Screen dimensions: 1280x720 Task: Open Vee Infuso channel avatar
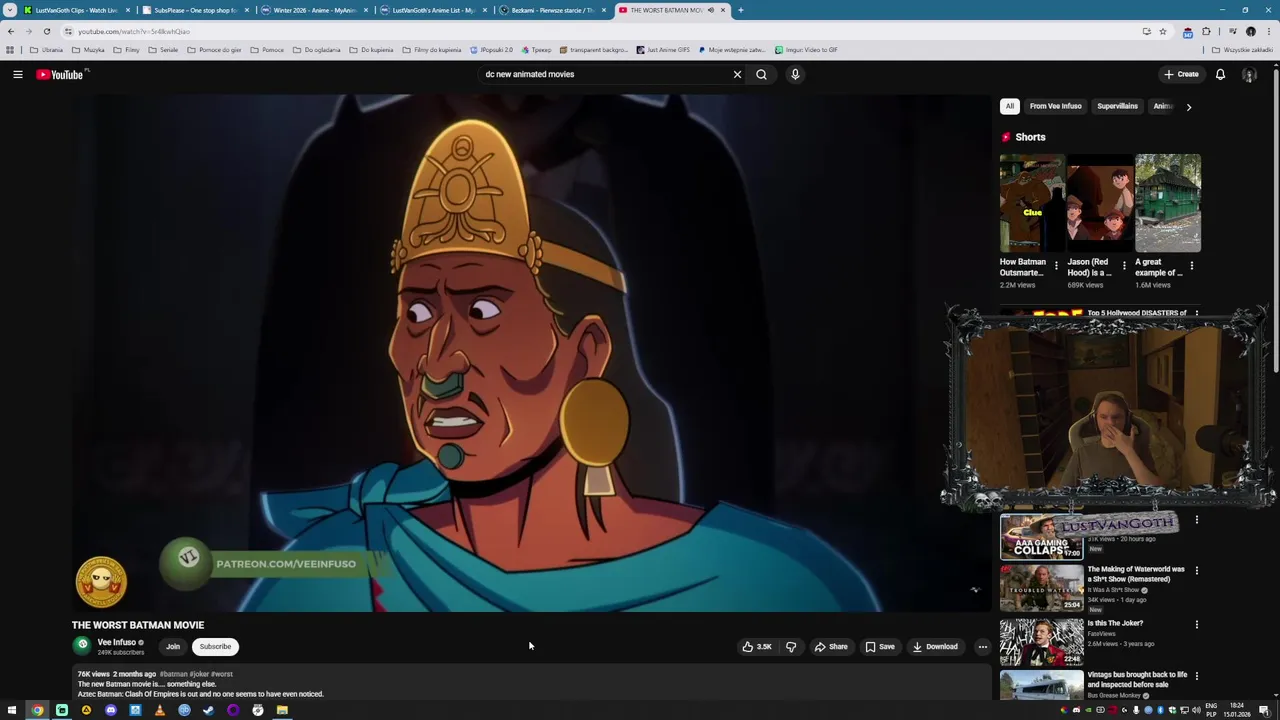[x=83, y=646]
